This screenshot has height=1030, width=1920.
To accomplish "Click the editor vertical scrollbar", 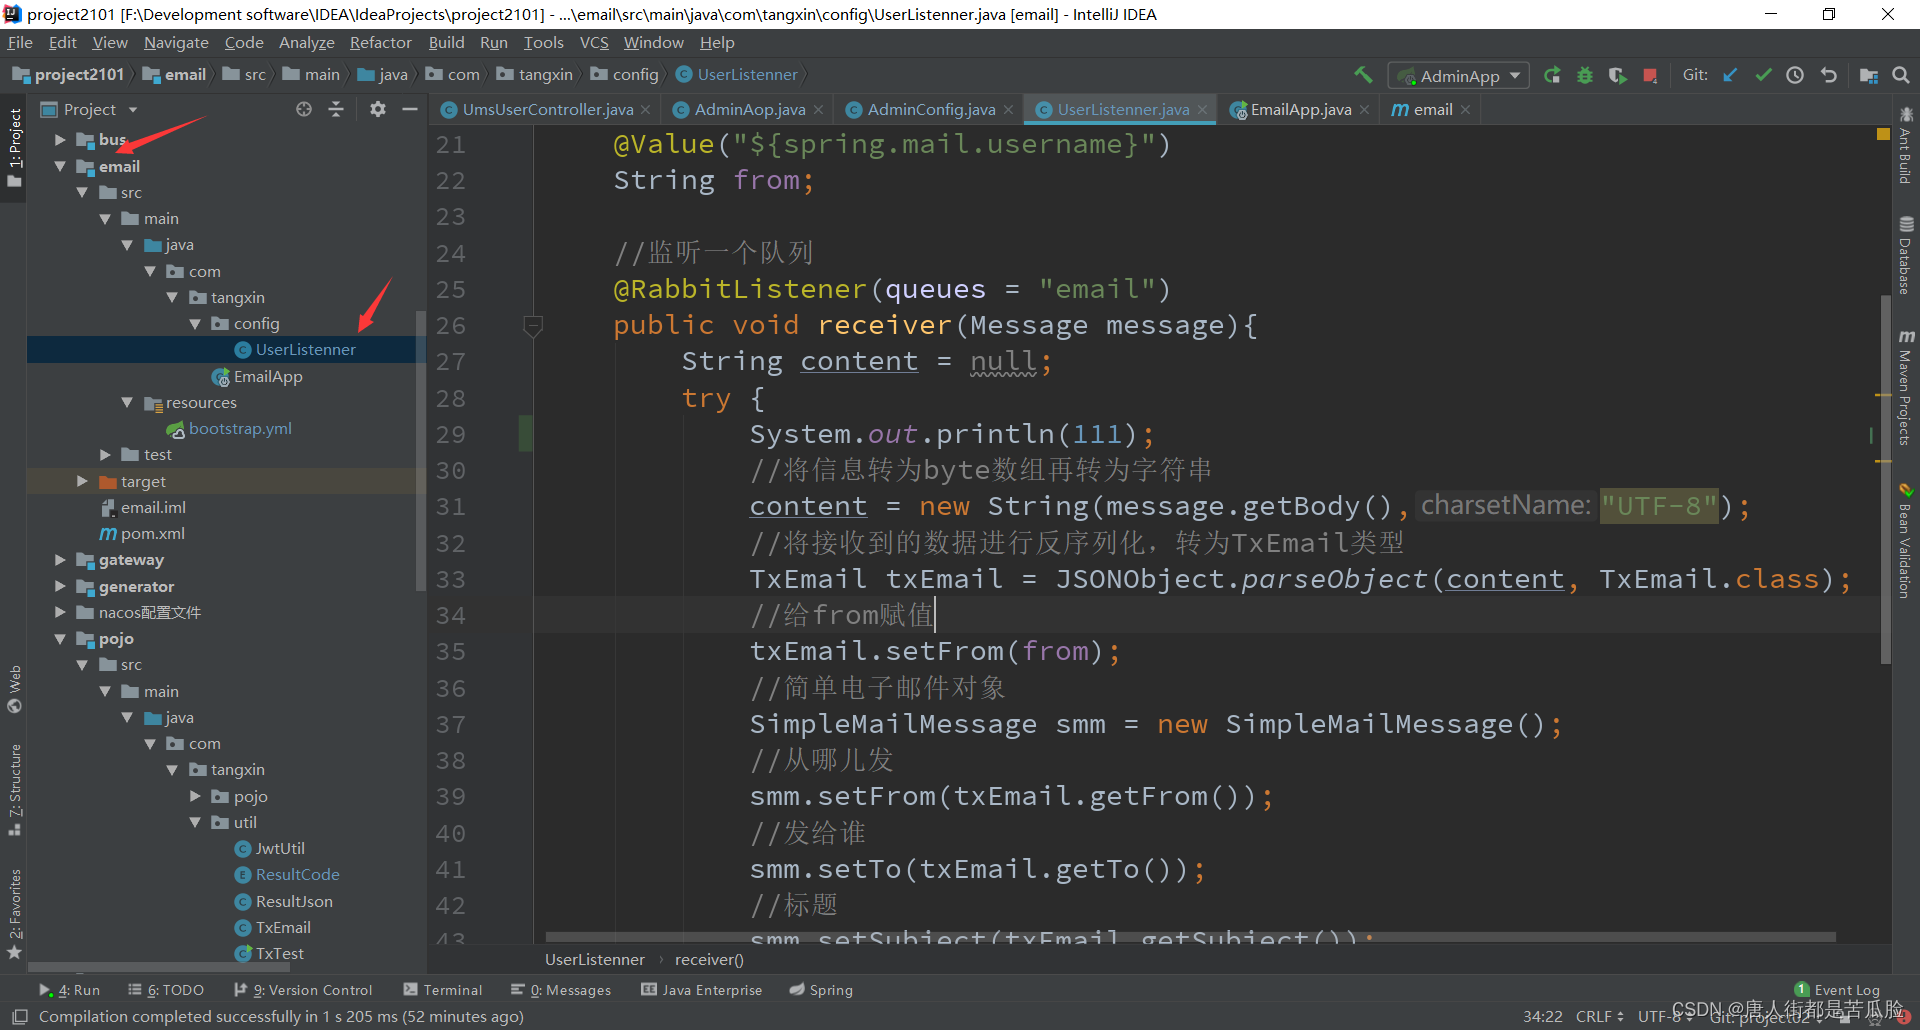I will coord(1886,480).
